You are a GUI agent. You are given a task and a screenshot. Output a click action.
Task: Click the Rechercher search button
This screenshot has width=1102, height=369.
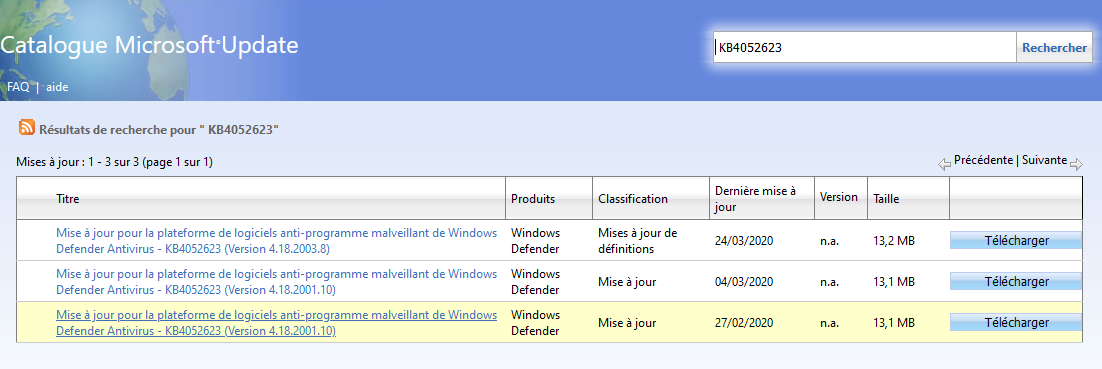tap(1054, 48)
